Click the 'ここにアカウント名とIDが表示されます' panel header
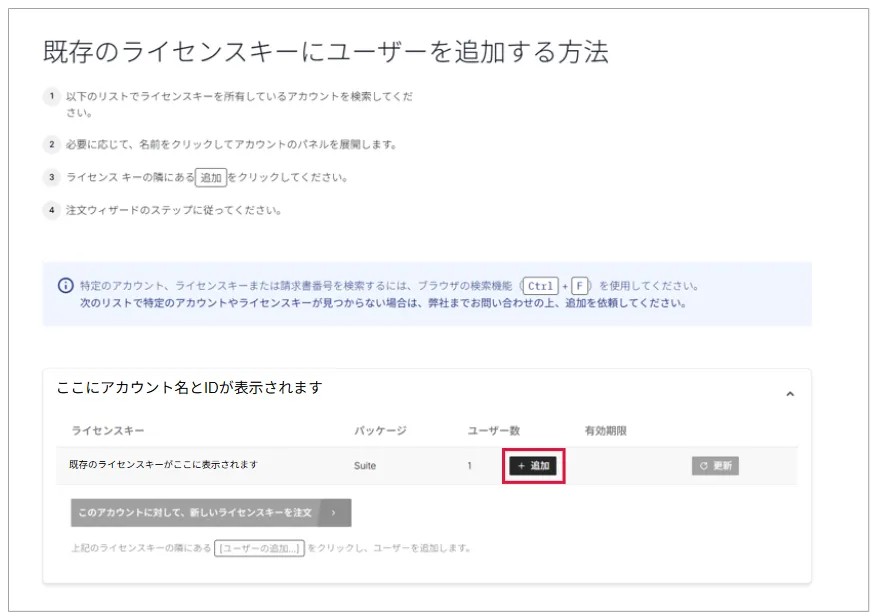 coord(190,388)
